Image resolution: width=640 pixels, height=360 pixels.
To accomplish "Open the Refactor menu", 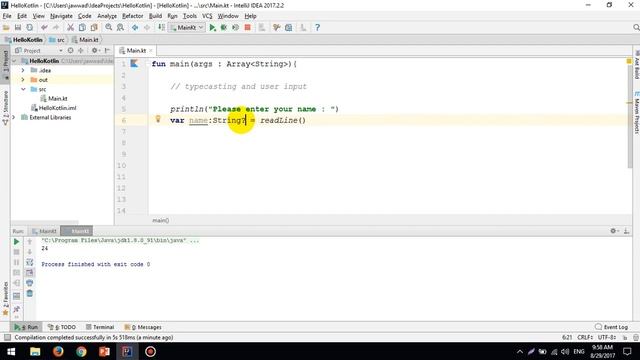I will point(133,16).
